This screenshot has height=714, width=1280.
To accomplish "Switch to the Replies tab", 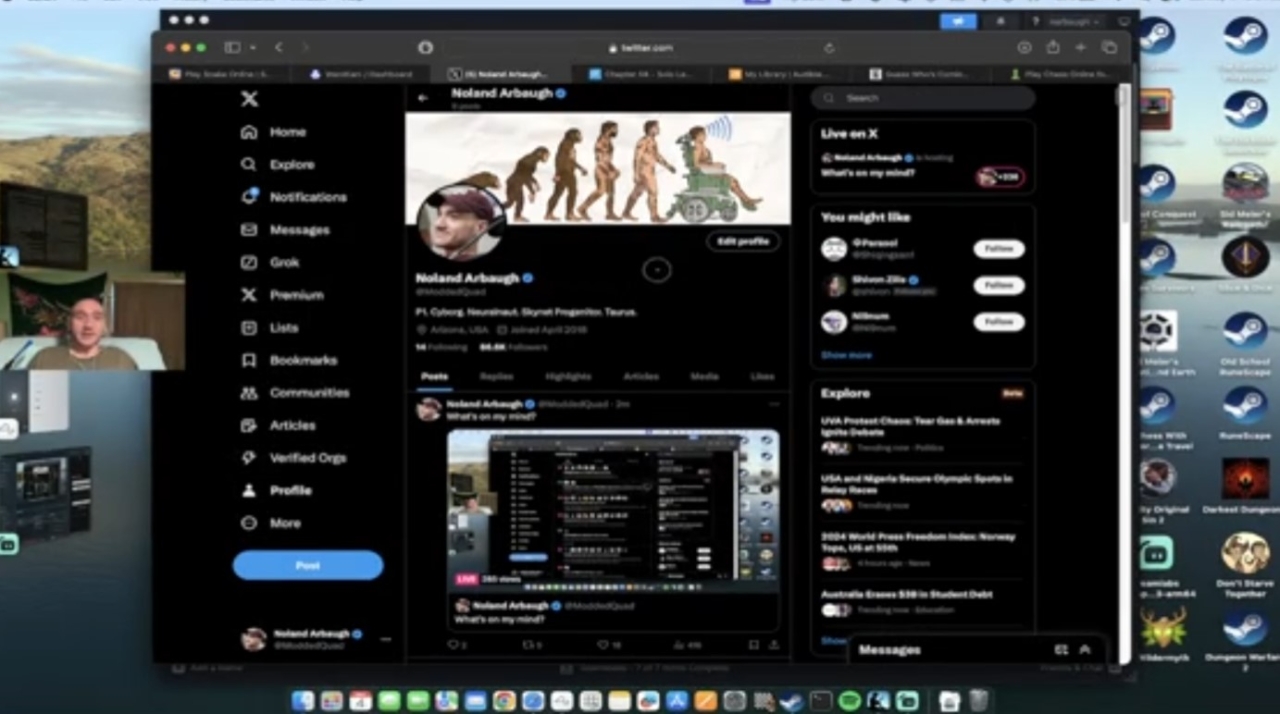I will coord(496,377).
